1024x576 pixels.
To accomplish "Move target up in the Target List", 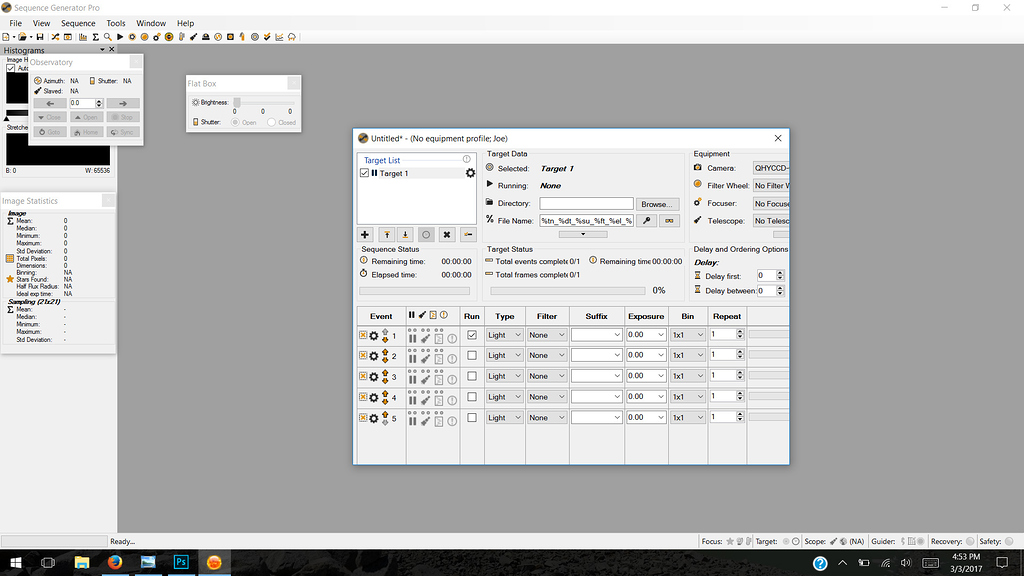I will click(387, 234).
